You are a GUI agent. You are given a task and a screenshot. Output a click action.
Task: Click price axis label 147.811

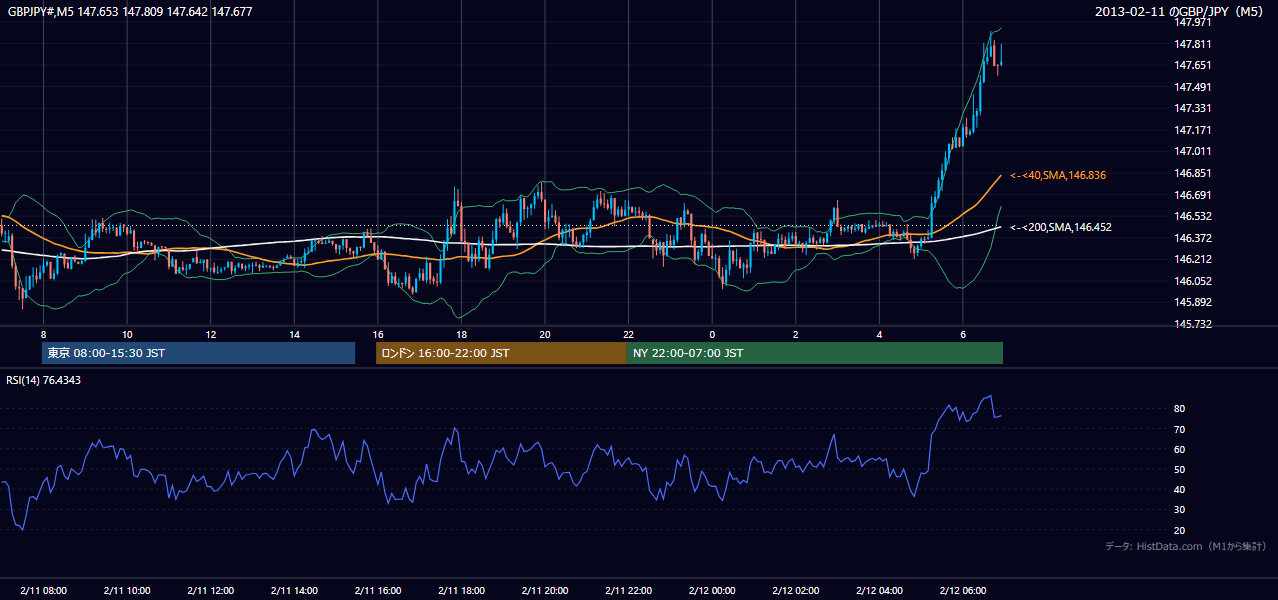tap(1192, 44)
